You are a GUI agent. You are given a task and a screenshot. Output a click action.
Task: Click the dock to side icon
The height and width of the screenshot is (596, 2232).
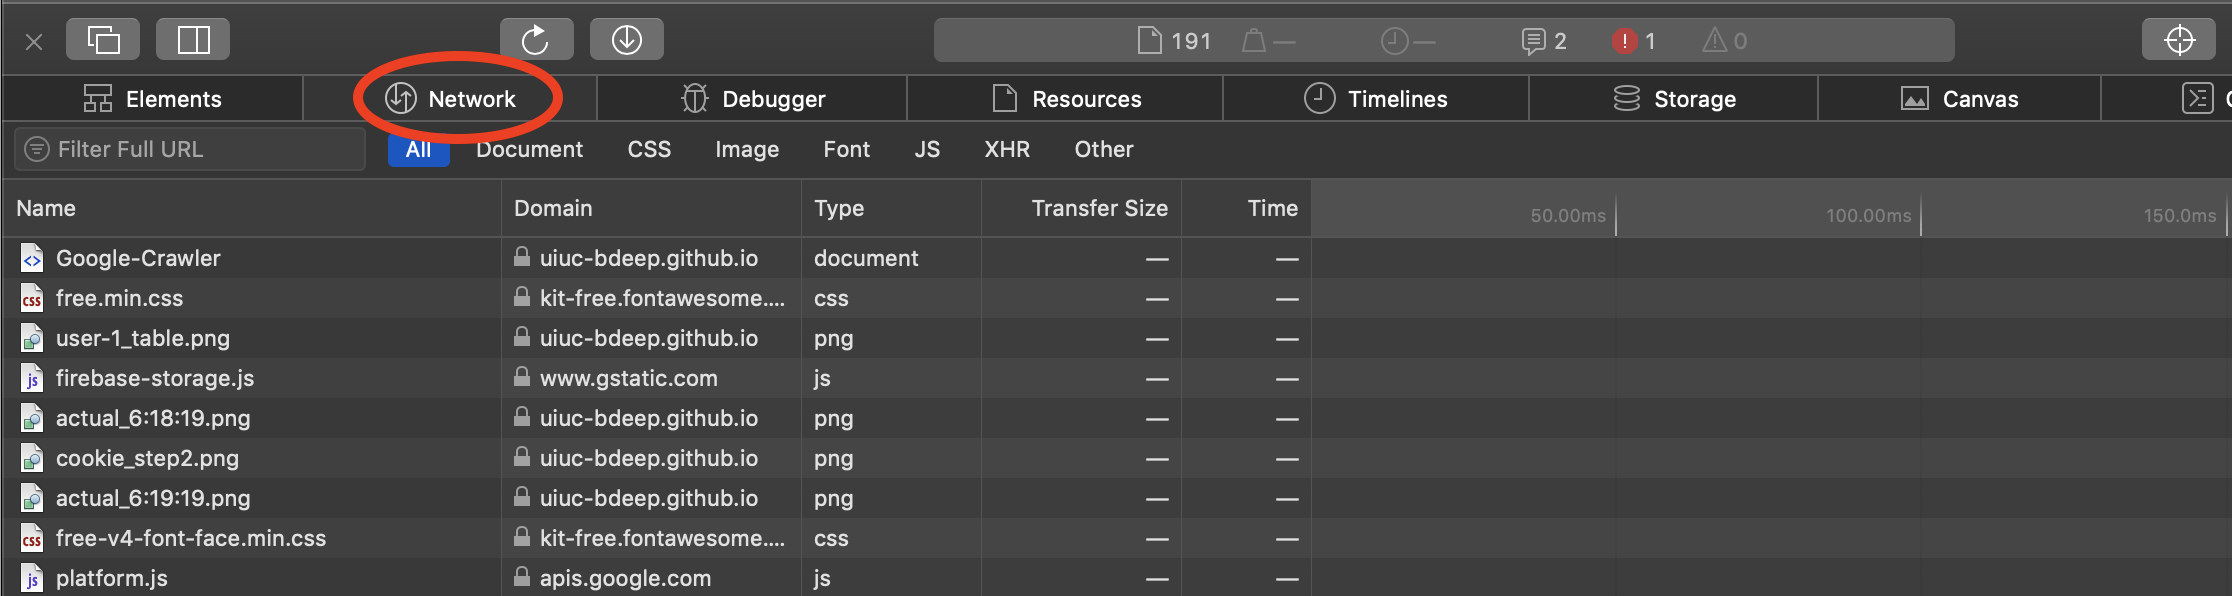click(x=193, y=40)
